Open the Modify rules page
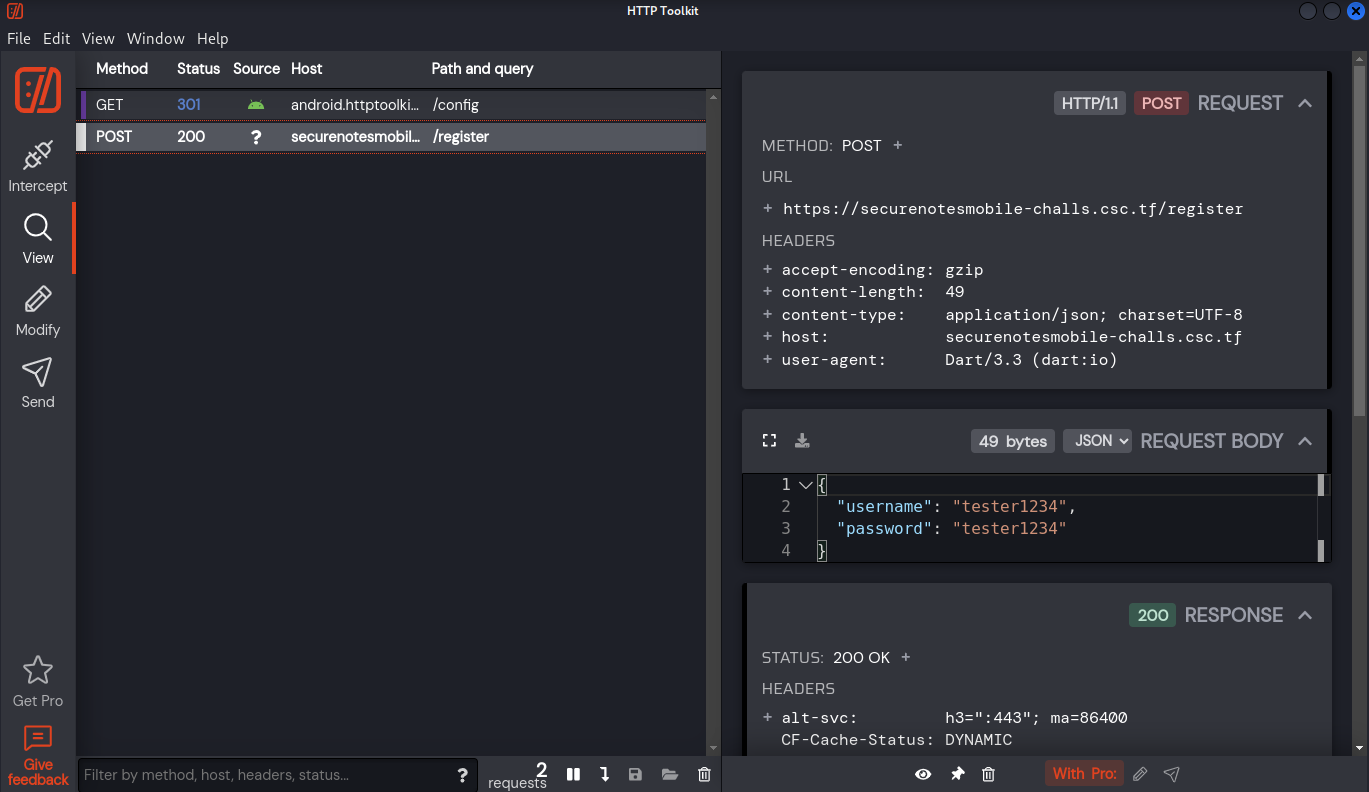Image resolution: width=1369 pixels, height=792 pixels. [38, 310]
